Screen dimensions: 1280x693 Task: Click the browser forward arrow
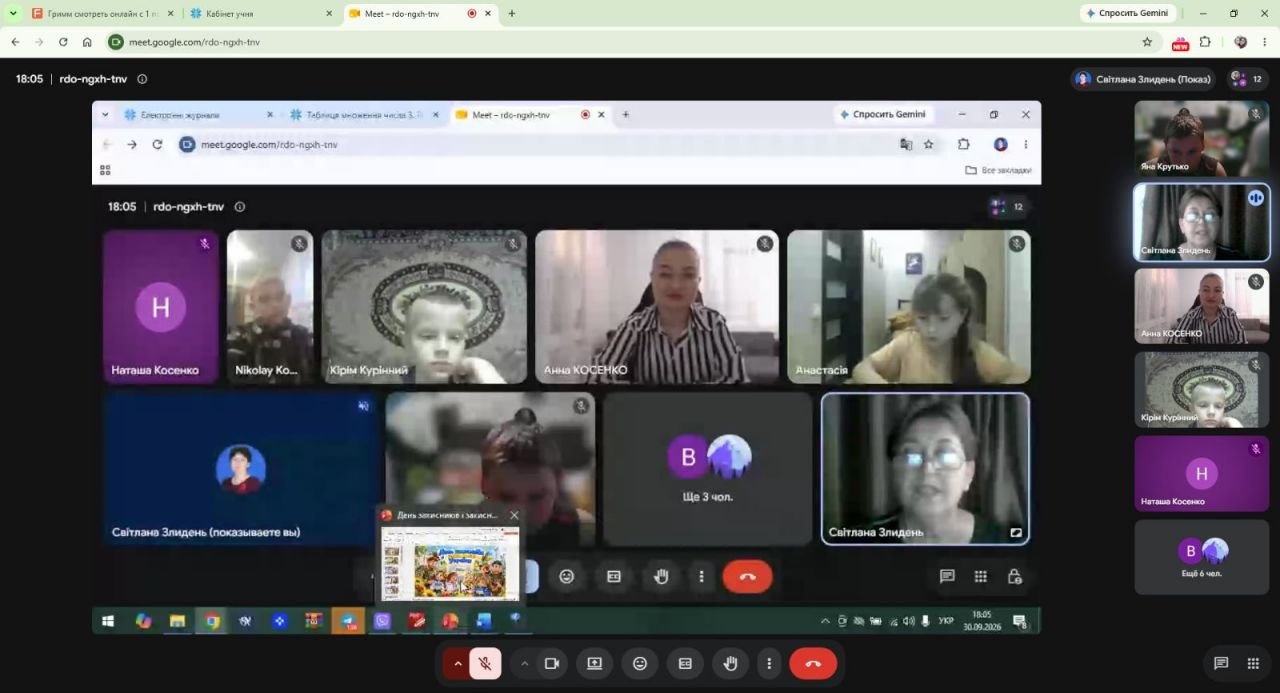pos(39,42)
